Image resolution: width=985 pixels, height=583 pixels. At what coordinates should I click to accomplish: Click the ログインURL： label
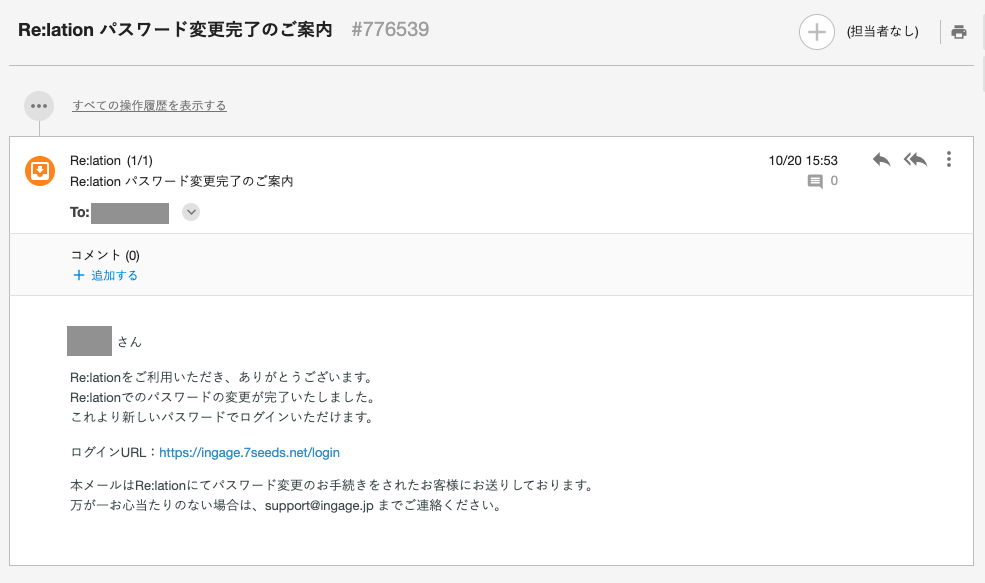tap(114, 452)
